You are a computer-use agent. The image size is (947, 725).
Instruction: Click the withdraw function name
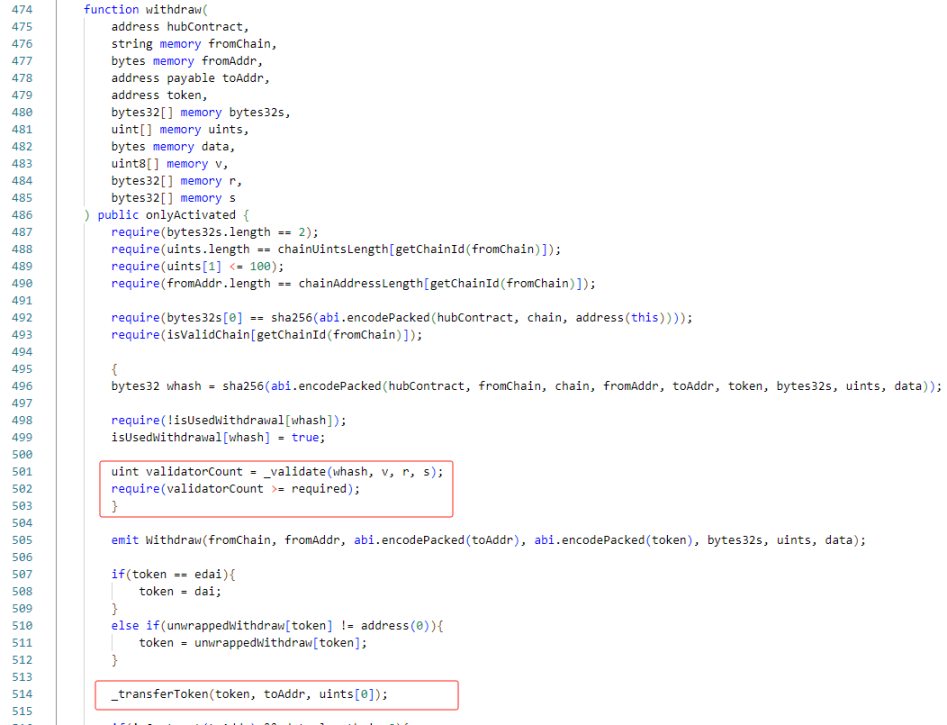(x=172, y=9)
